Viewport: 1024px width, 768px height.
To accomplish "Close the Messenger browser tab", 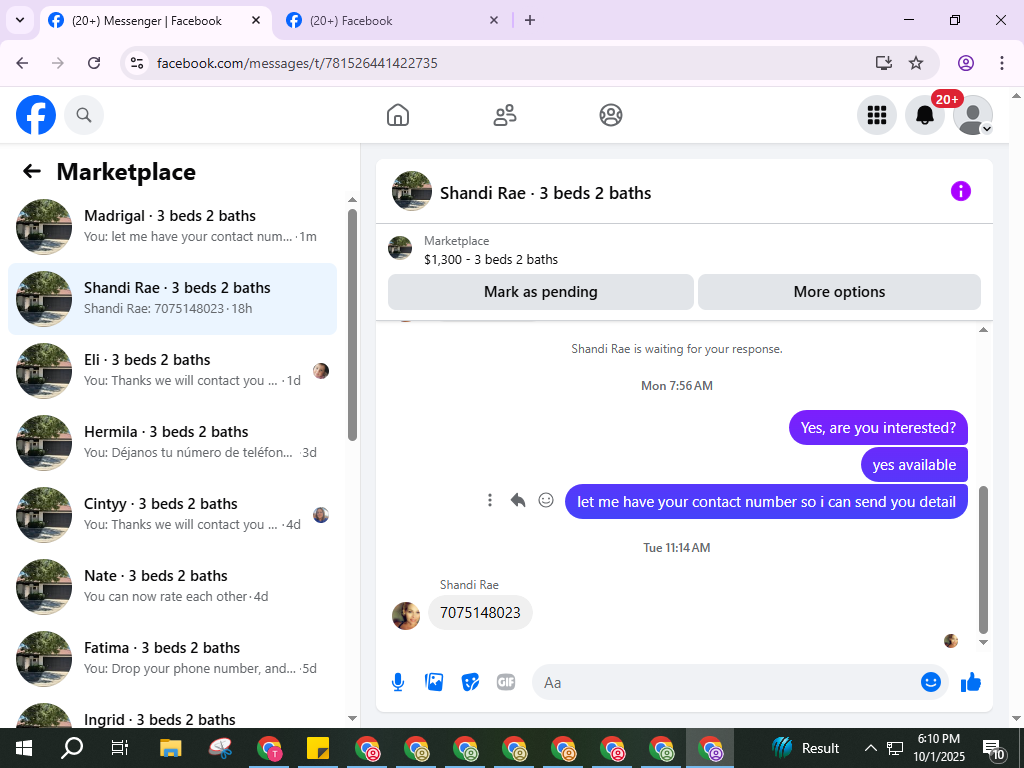I will click(x=256, y=20).
